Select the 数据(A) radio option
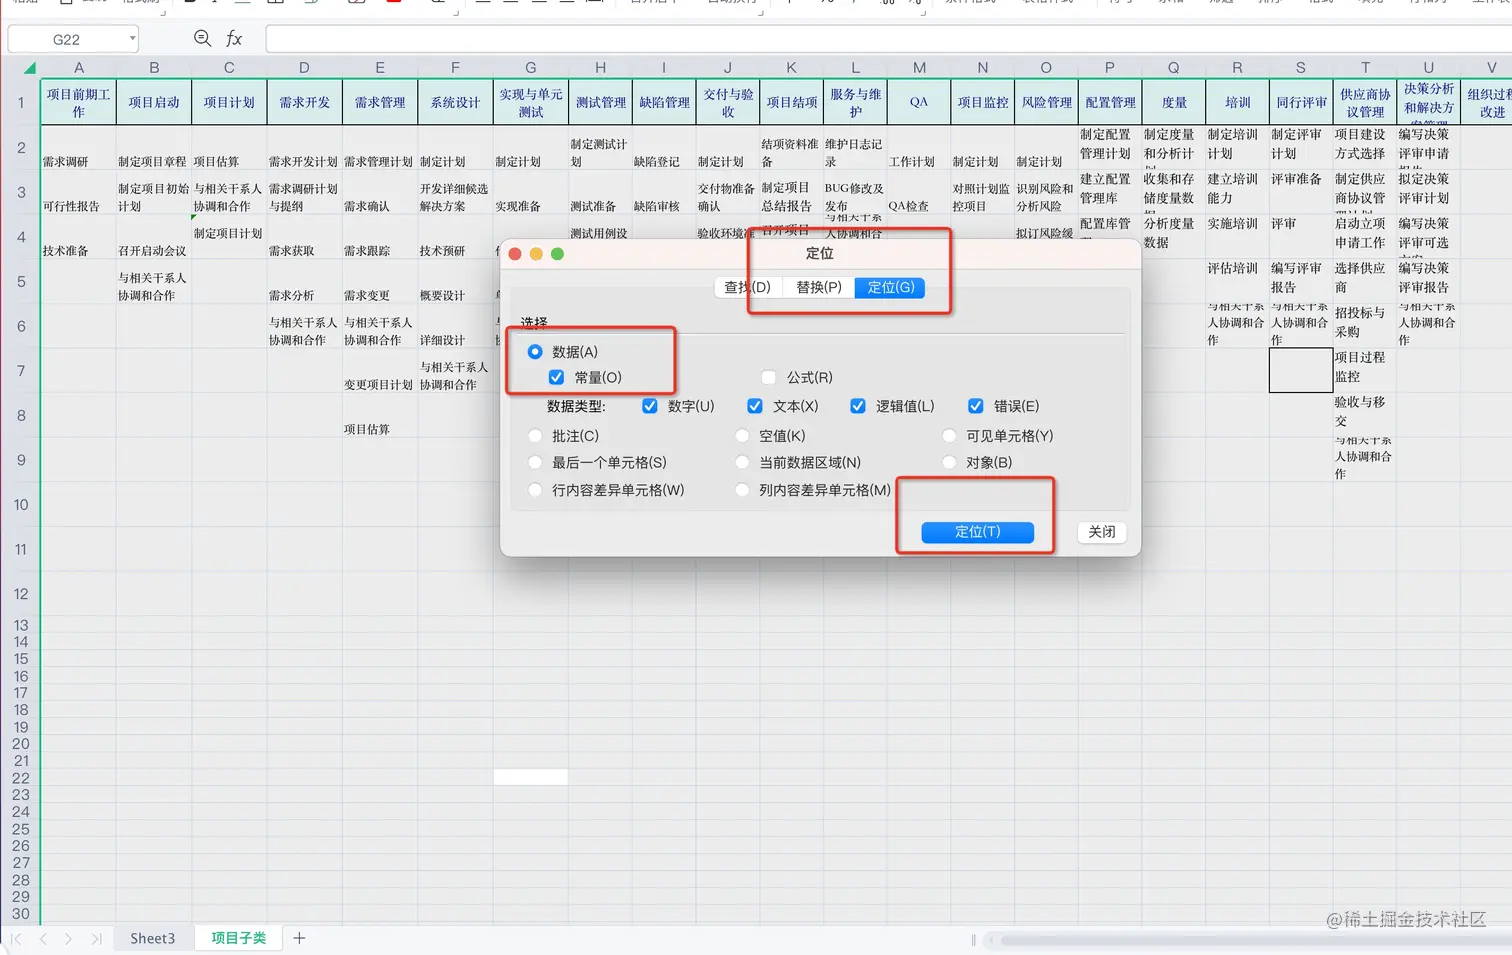The width and height of the screenshot is (1512, 955). click(535, 352)
